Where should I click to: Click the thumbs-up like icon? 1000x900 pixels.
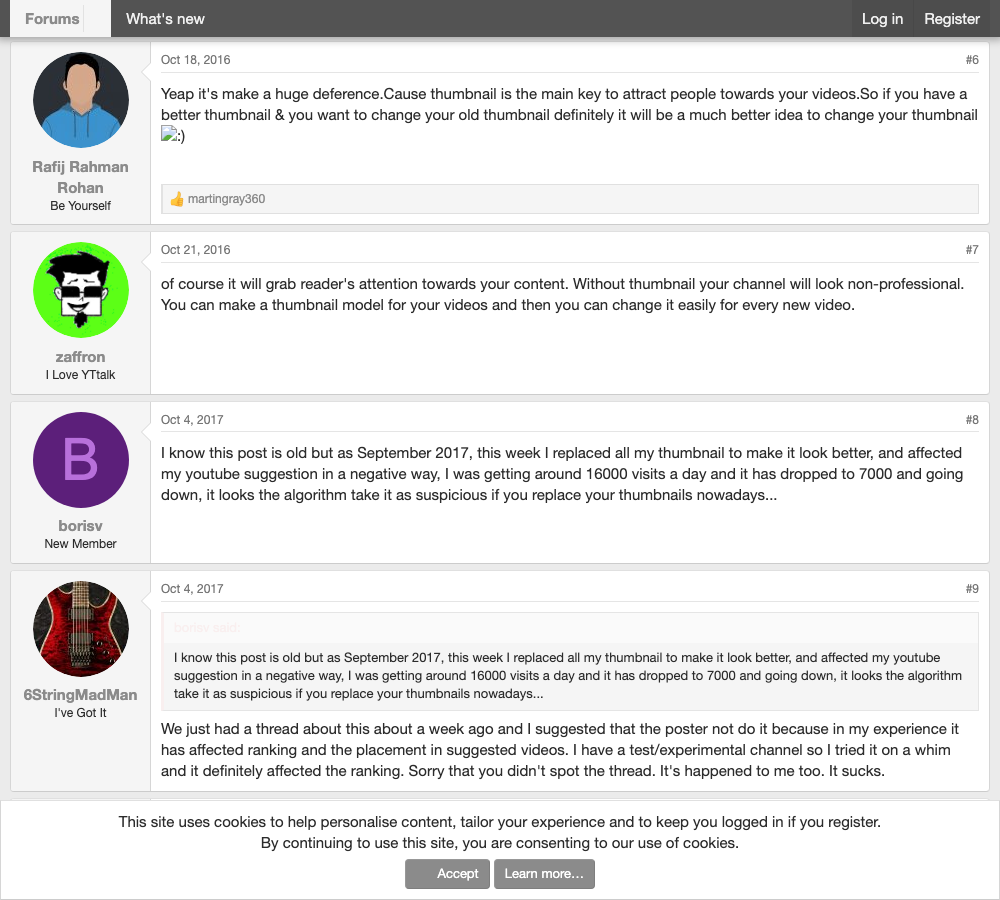coord(177,199)
